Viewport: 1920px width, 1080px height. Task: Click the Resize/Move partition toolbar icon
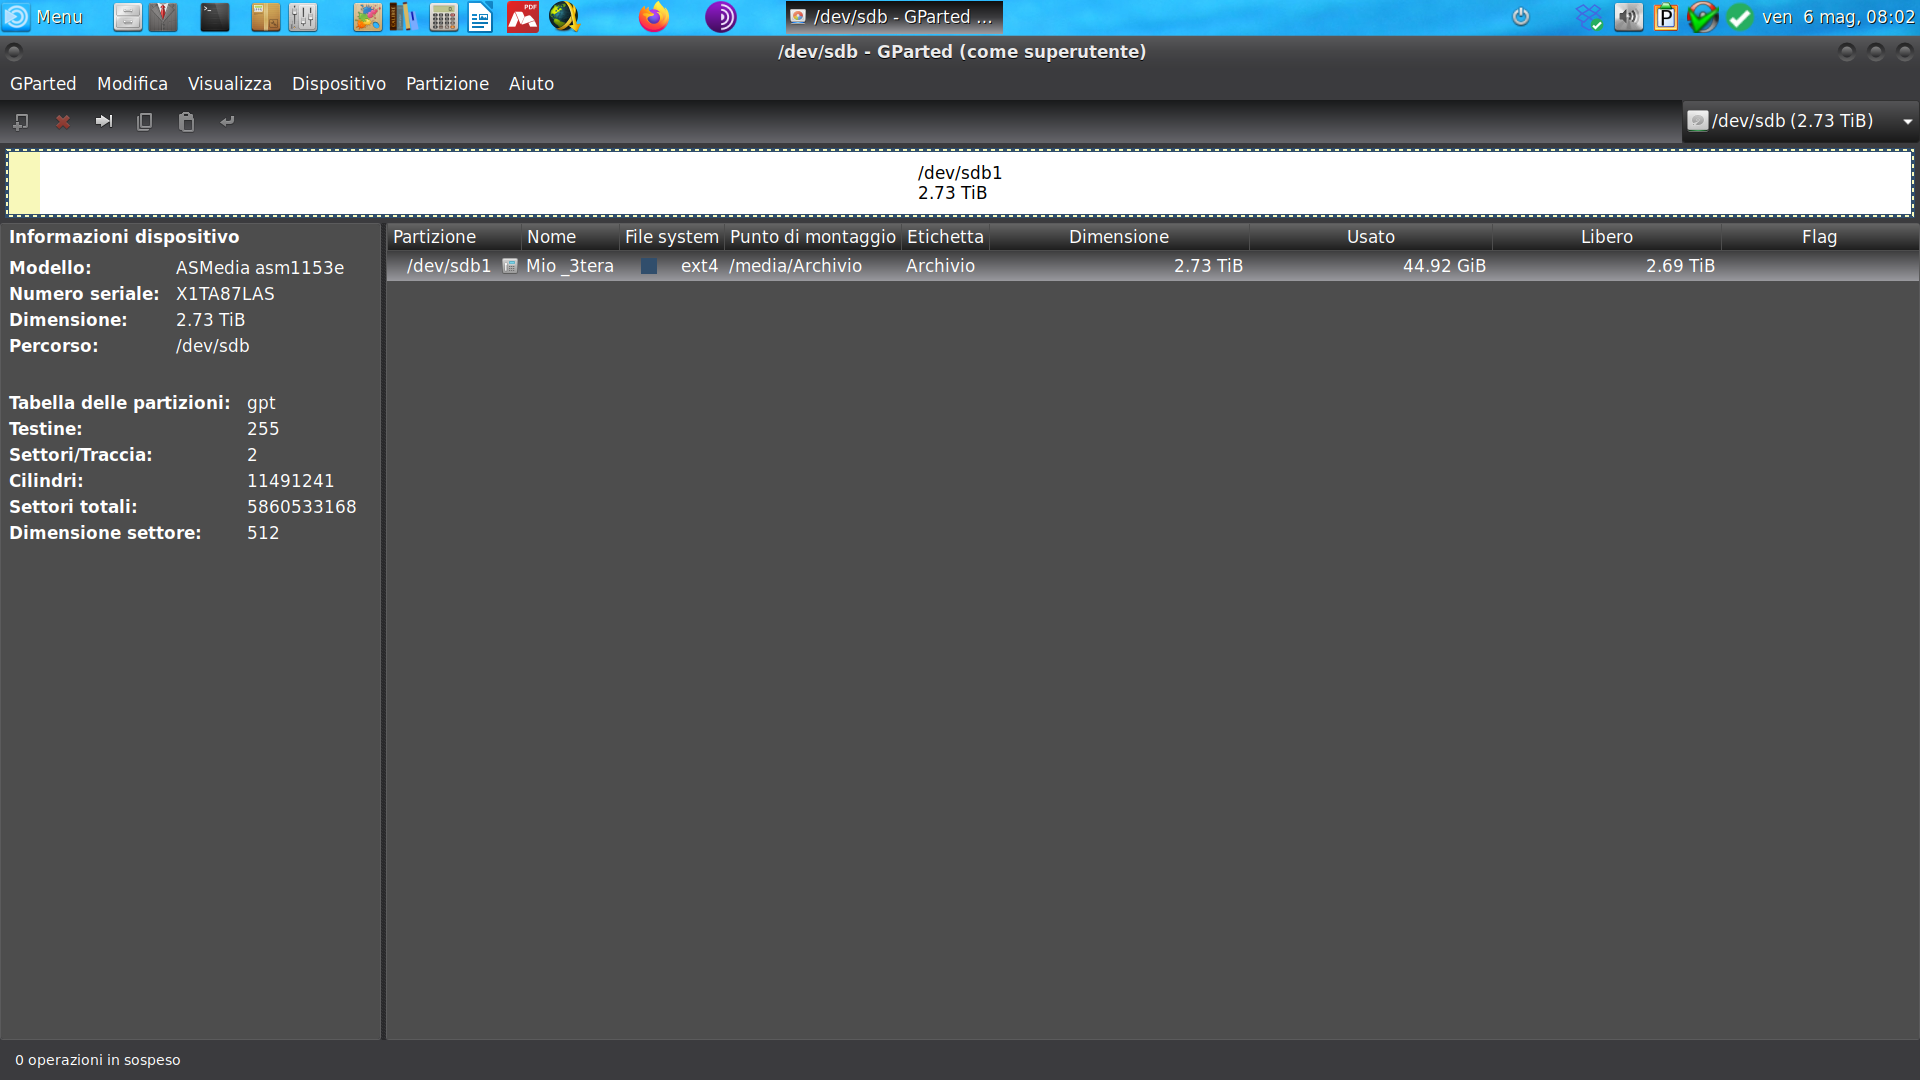[x=103, y=121]
